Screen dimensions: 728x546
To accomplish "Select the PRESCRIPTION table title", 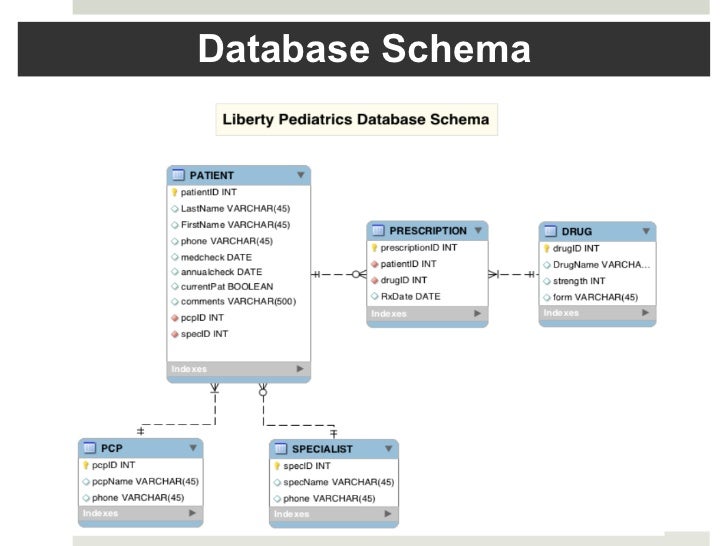I will point(428,231).
